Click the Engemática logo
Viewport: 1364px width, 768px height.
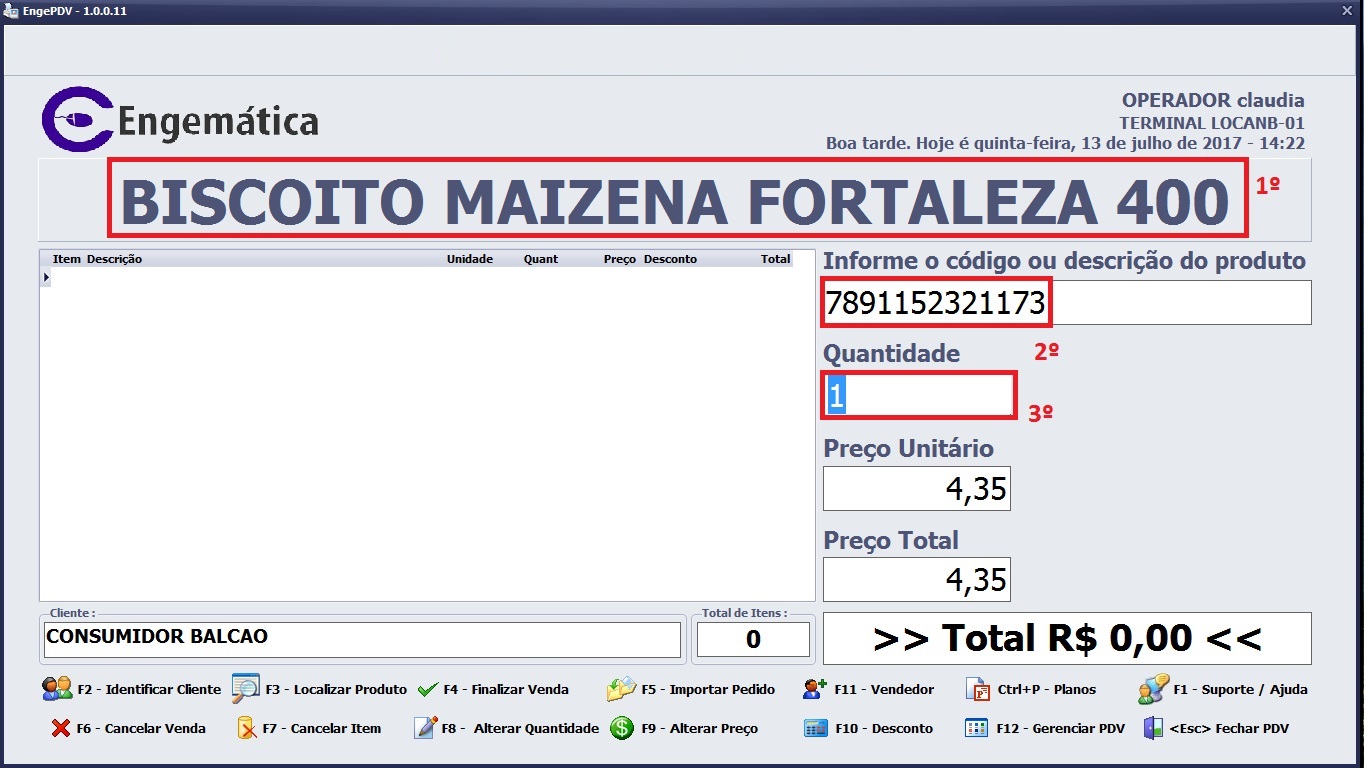(180, 119)
